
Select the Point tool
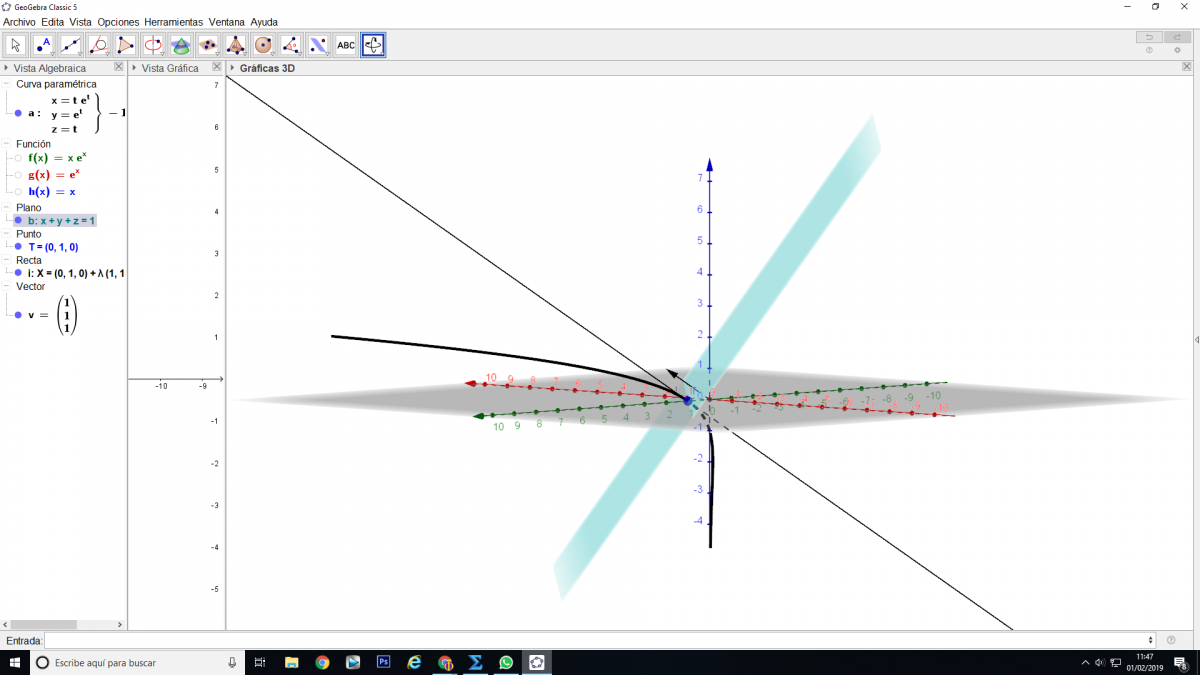point(43,45)
